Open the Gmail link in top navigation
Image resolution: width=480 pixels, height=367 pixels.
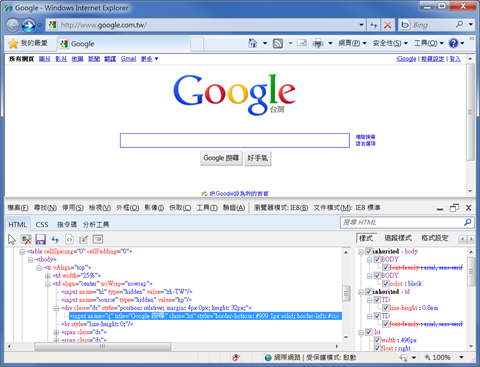click(x=128, y=59)
